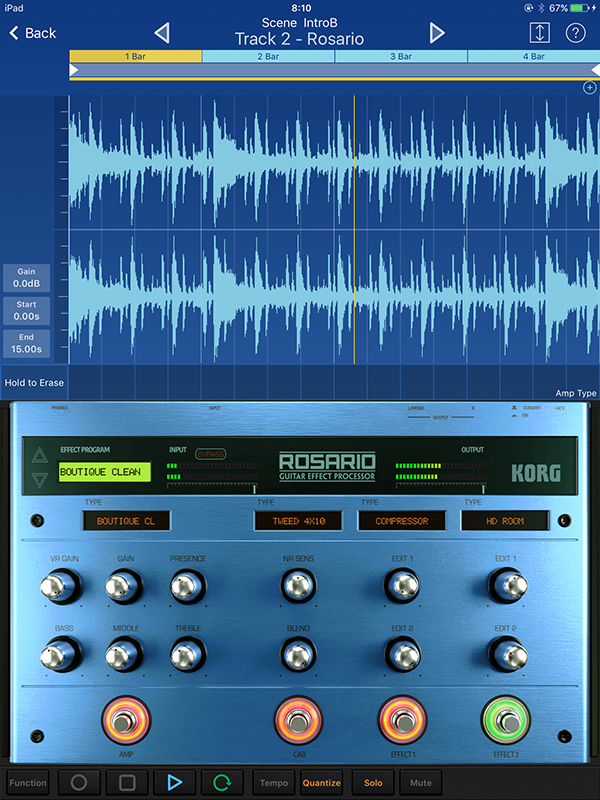
Task: Open the Tempo button
Action: (274, 783)
